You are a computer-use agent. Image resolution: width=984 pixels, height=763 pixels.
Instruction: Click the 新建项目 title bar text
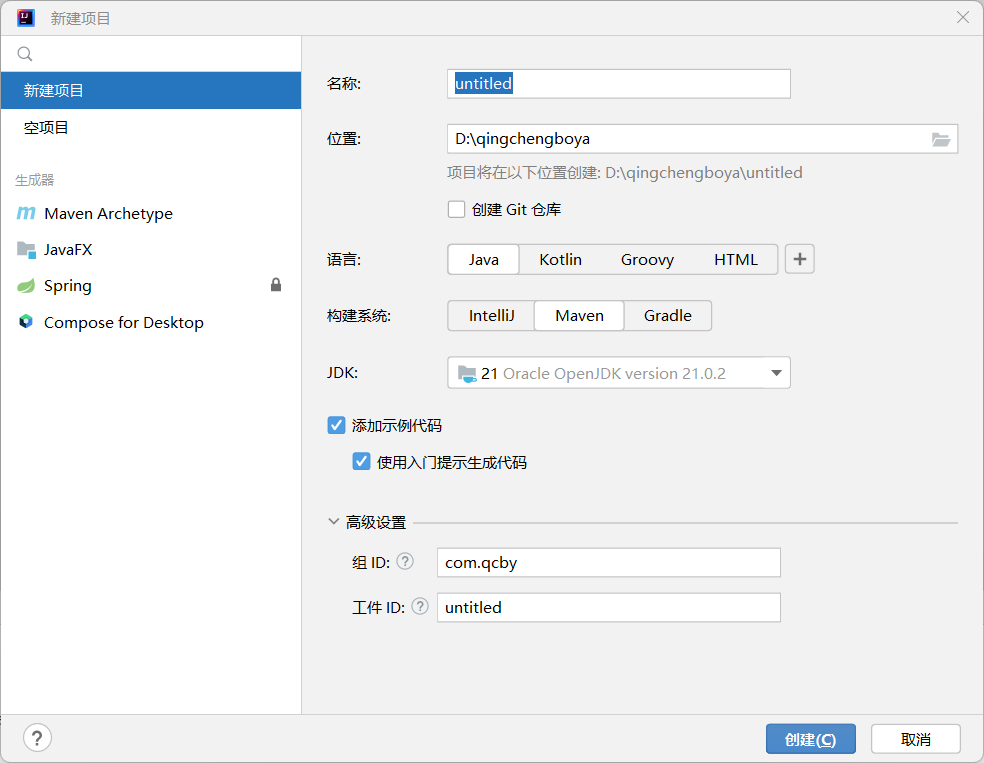[x=80, y=18]
